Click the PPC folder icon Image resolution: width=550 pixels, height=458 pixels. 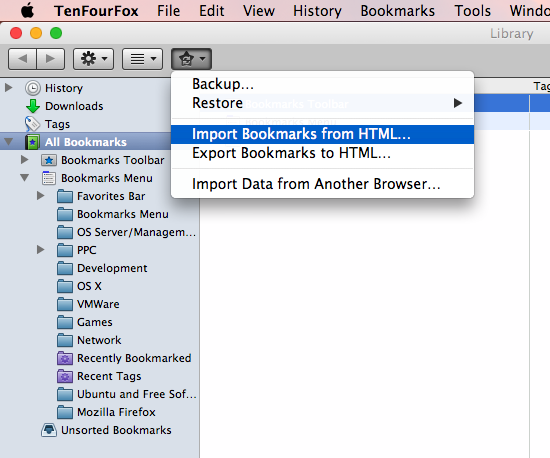65,250
